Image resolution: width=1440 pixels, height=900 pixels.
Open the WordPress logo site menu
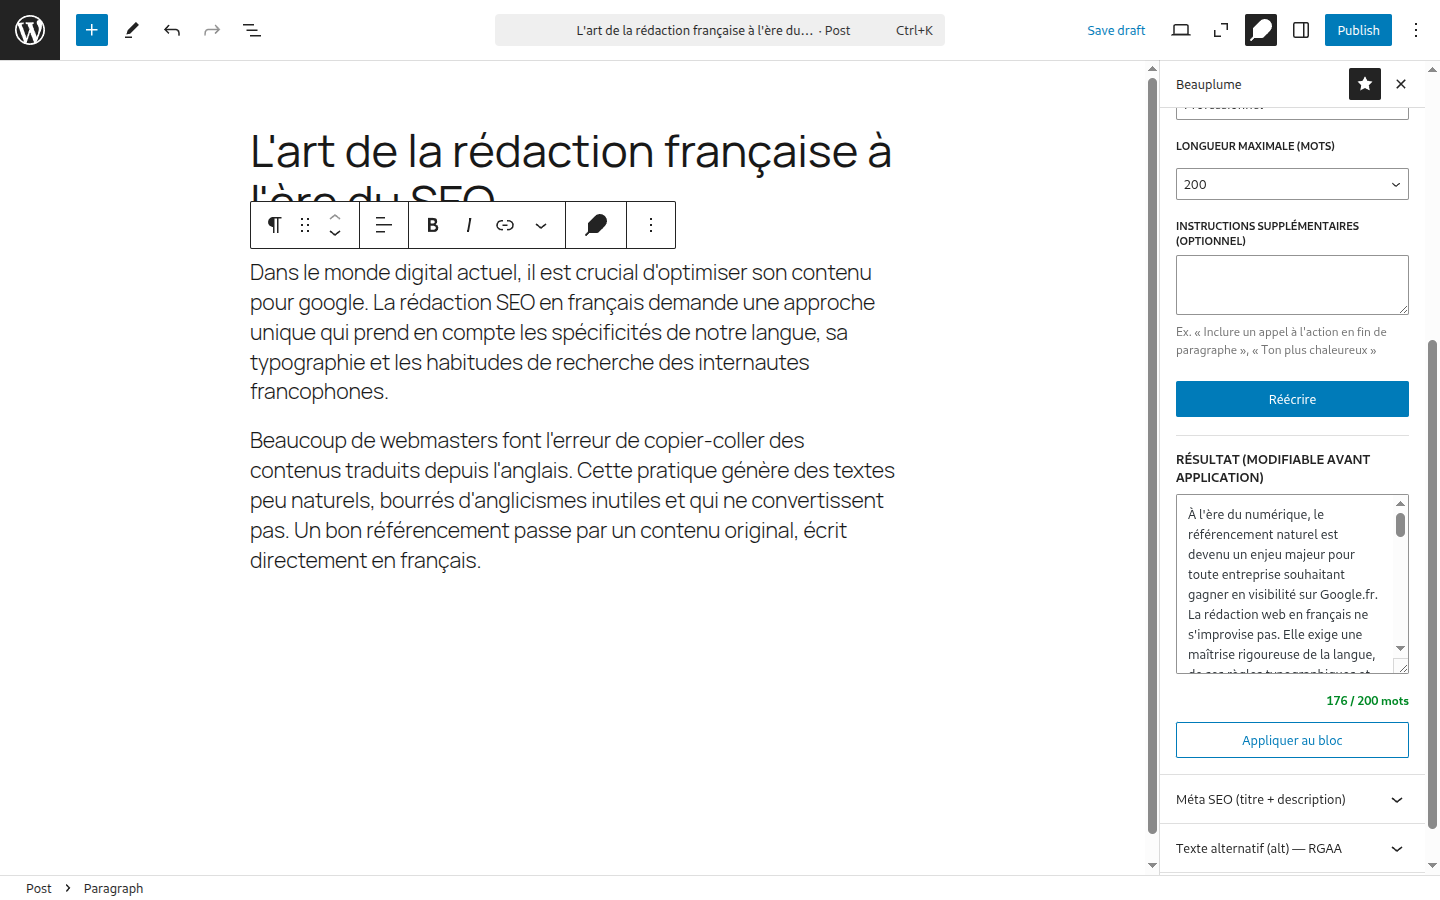point(30,30)
